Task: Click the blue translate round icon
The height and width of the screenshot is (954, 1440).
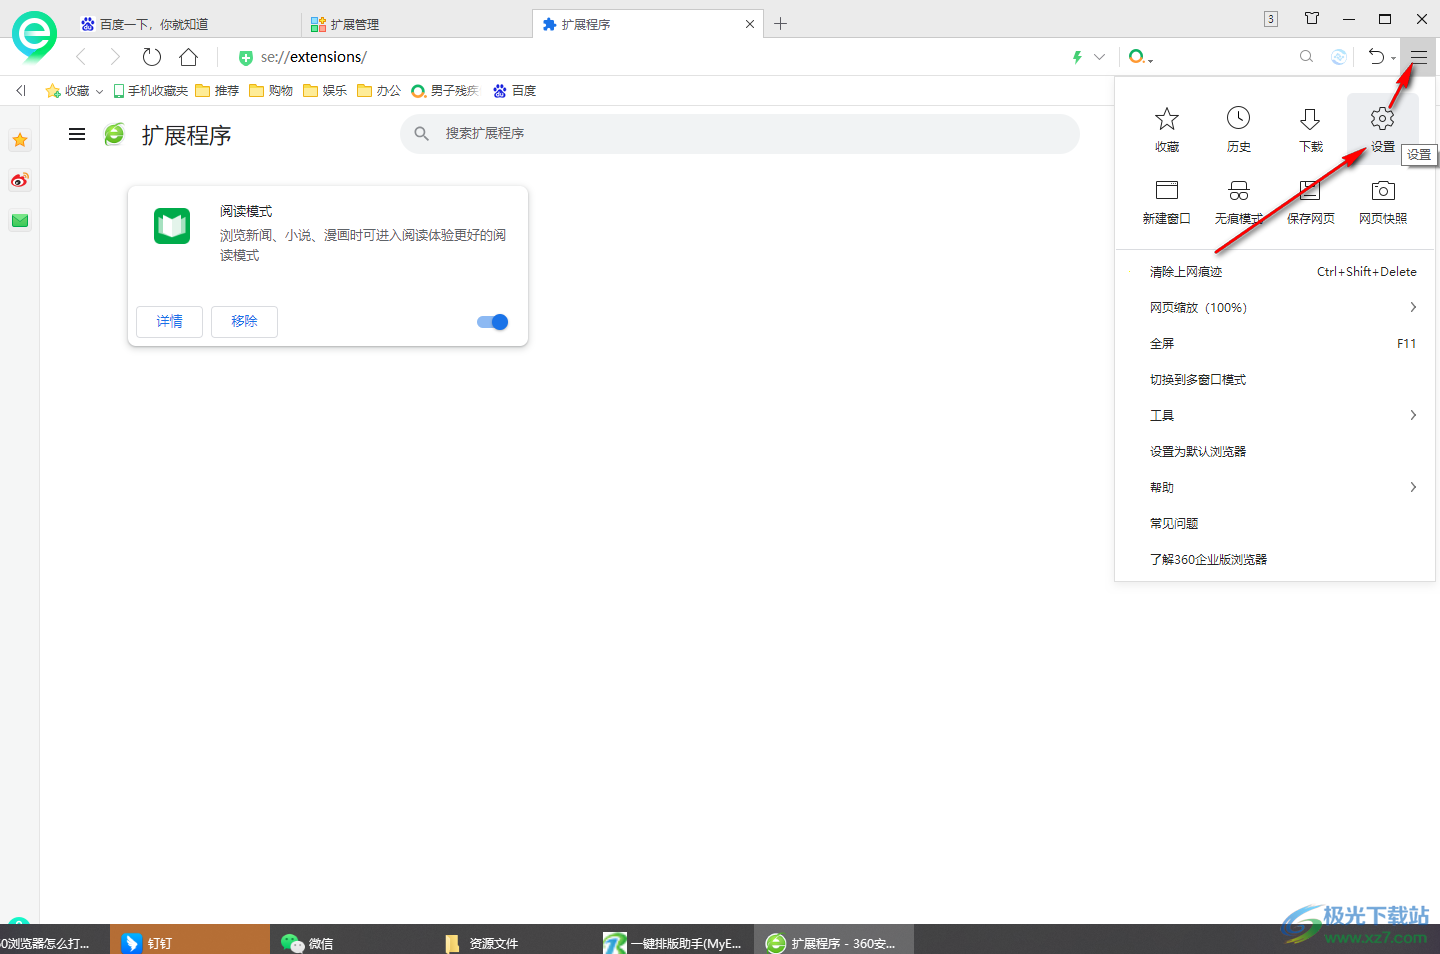Action: pos(1338,57)
